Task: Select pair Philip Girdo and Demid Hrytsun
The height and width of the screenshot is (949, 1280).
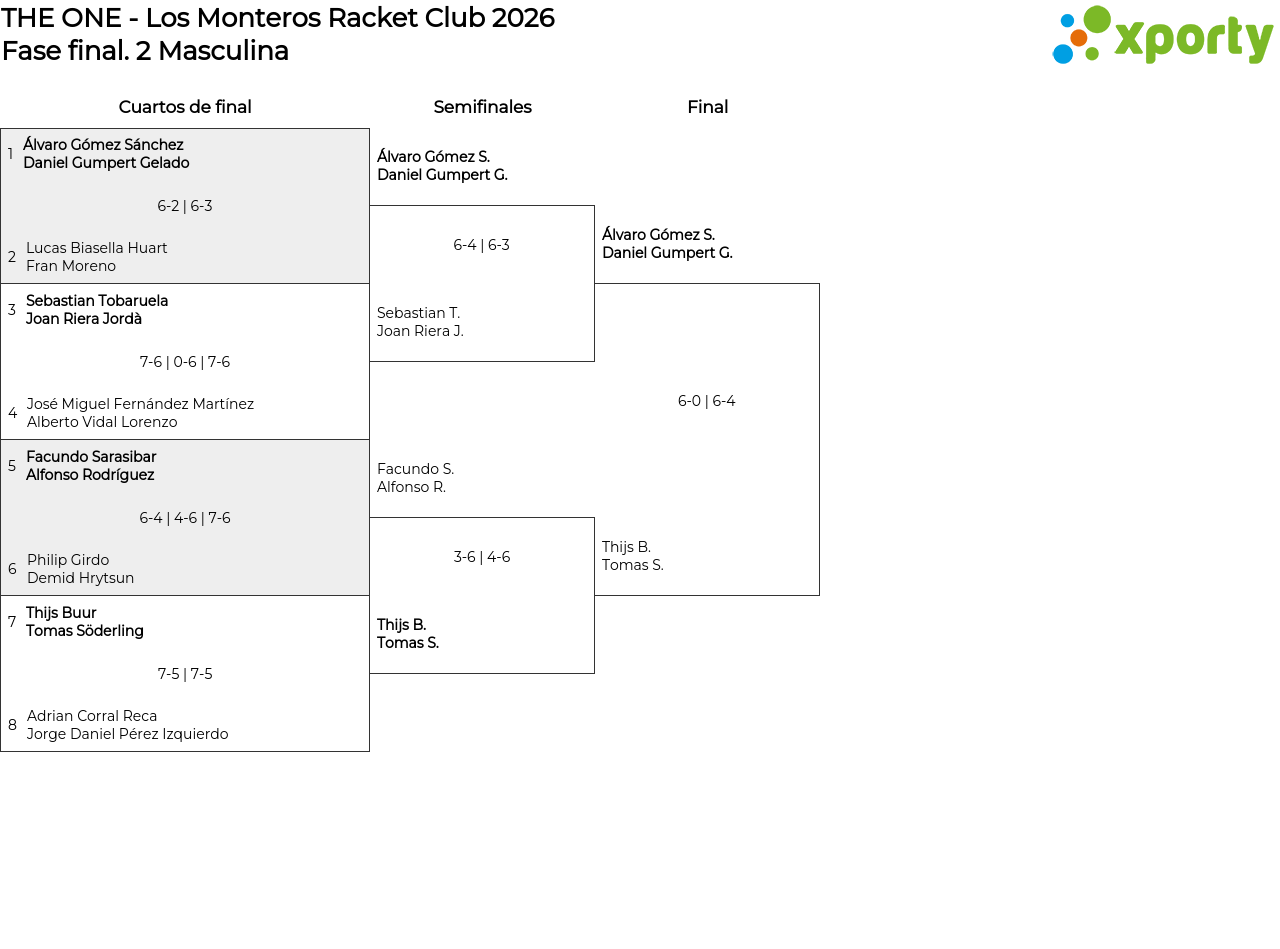Action: pos(80,569)
